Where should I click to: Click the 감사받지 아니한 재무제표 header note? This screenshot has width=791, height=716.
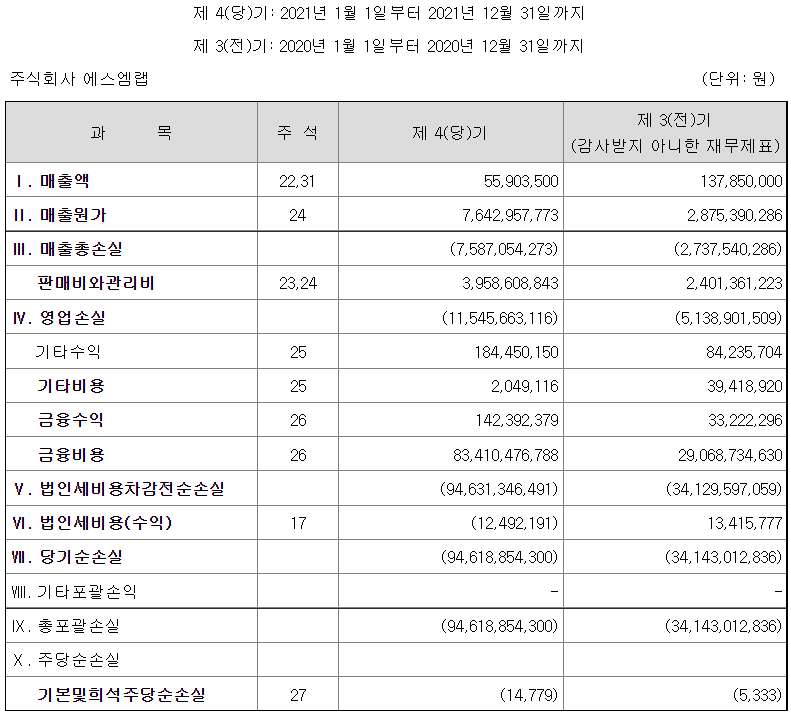click(x=675, y=146)
